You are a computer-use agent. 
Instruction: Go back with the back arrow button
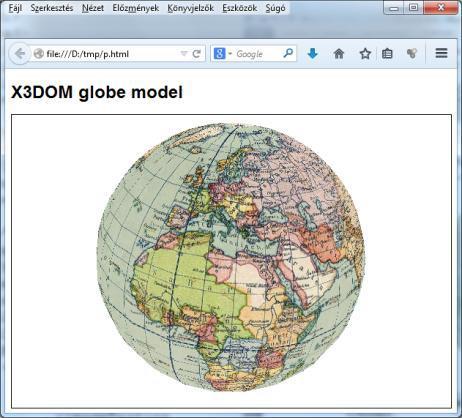point(19,54)
